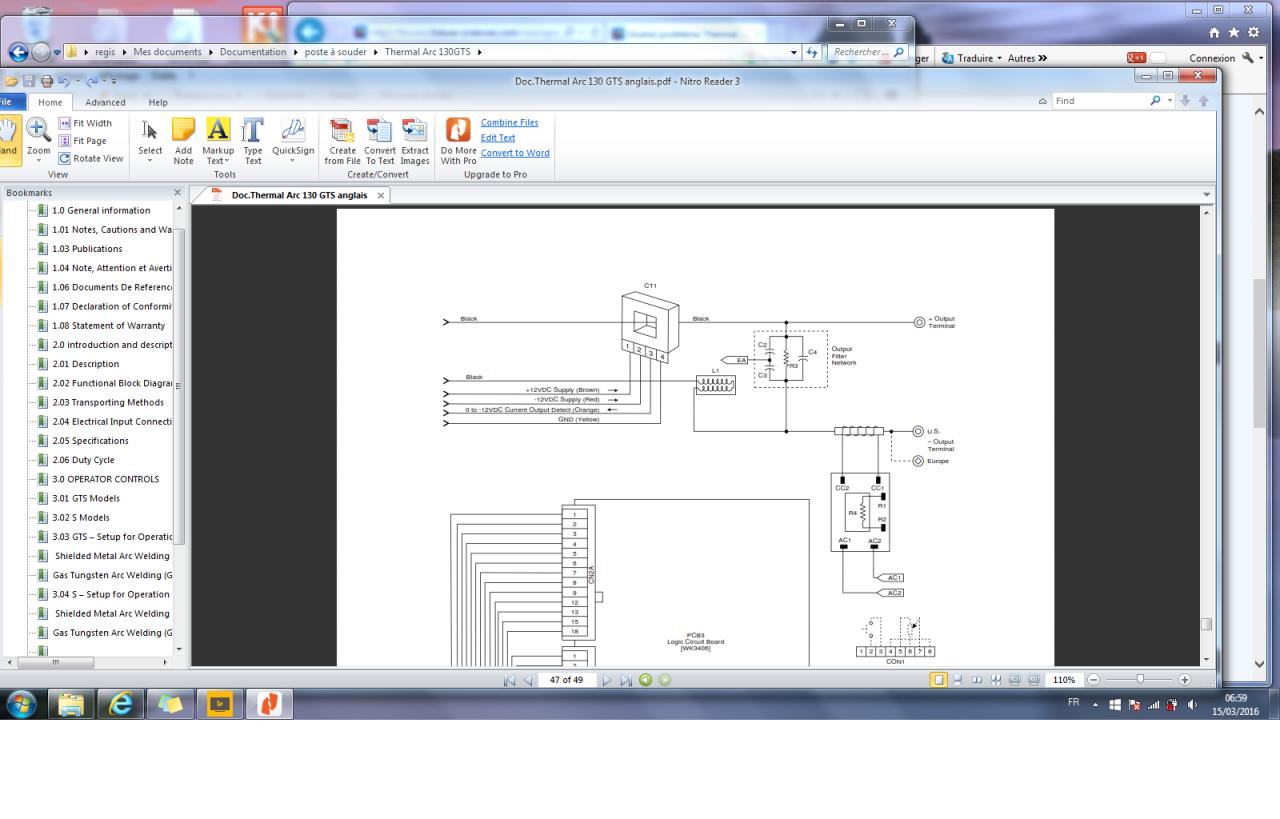This screenshot has height=819, width=1280.
Task: Click the Fit Width icon
Action: tap(65, 124)
